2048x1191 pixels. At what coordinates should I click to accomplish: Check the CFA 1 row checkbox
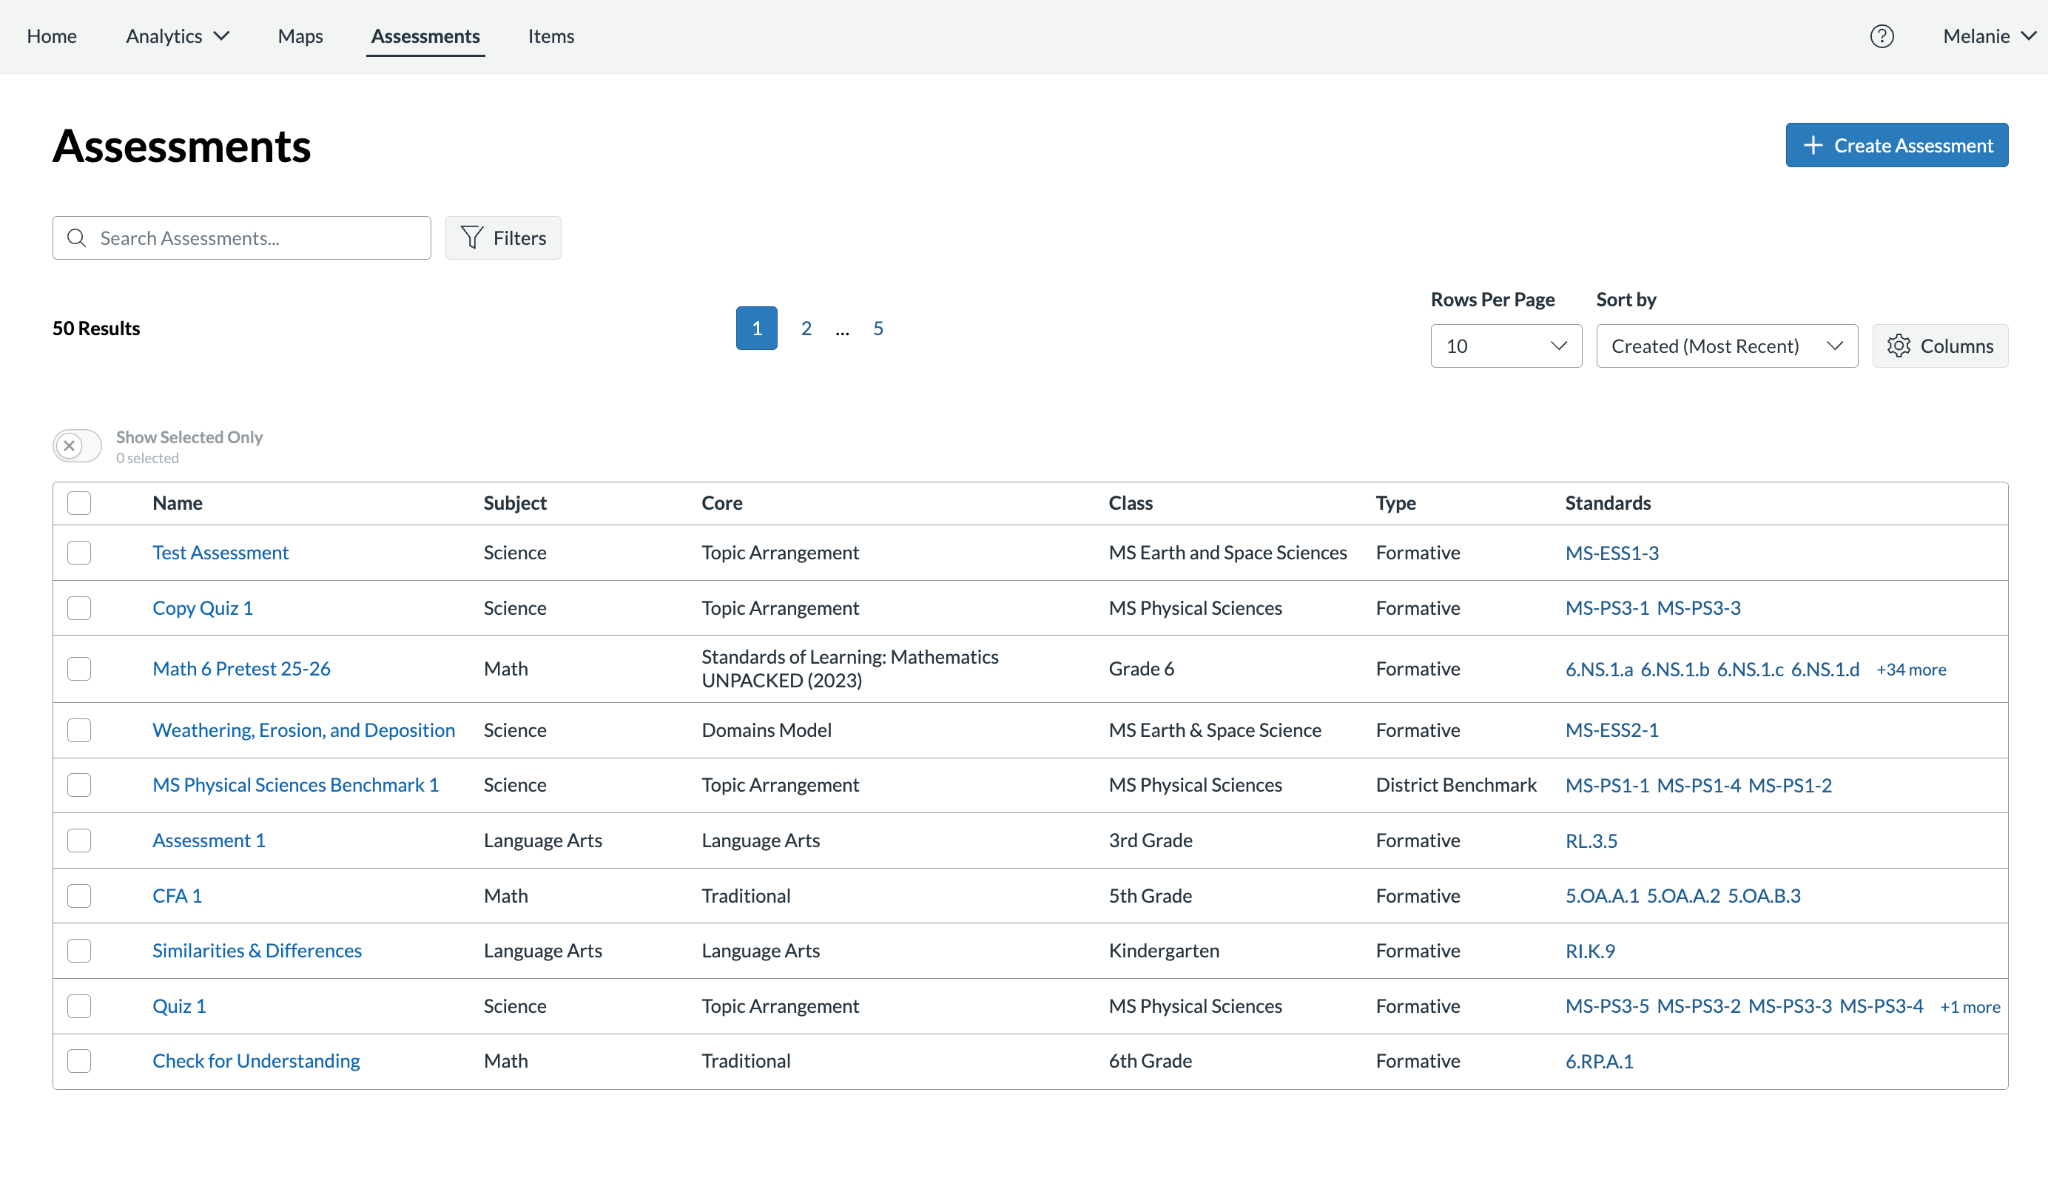pyautogui.click(x=79, y=896)
